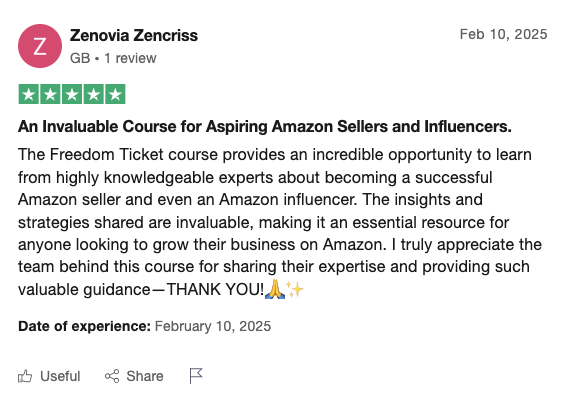Click the fifth green rating star
This screenshot has height=413, width=583.
tap(115, 94)
